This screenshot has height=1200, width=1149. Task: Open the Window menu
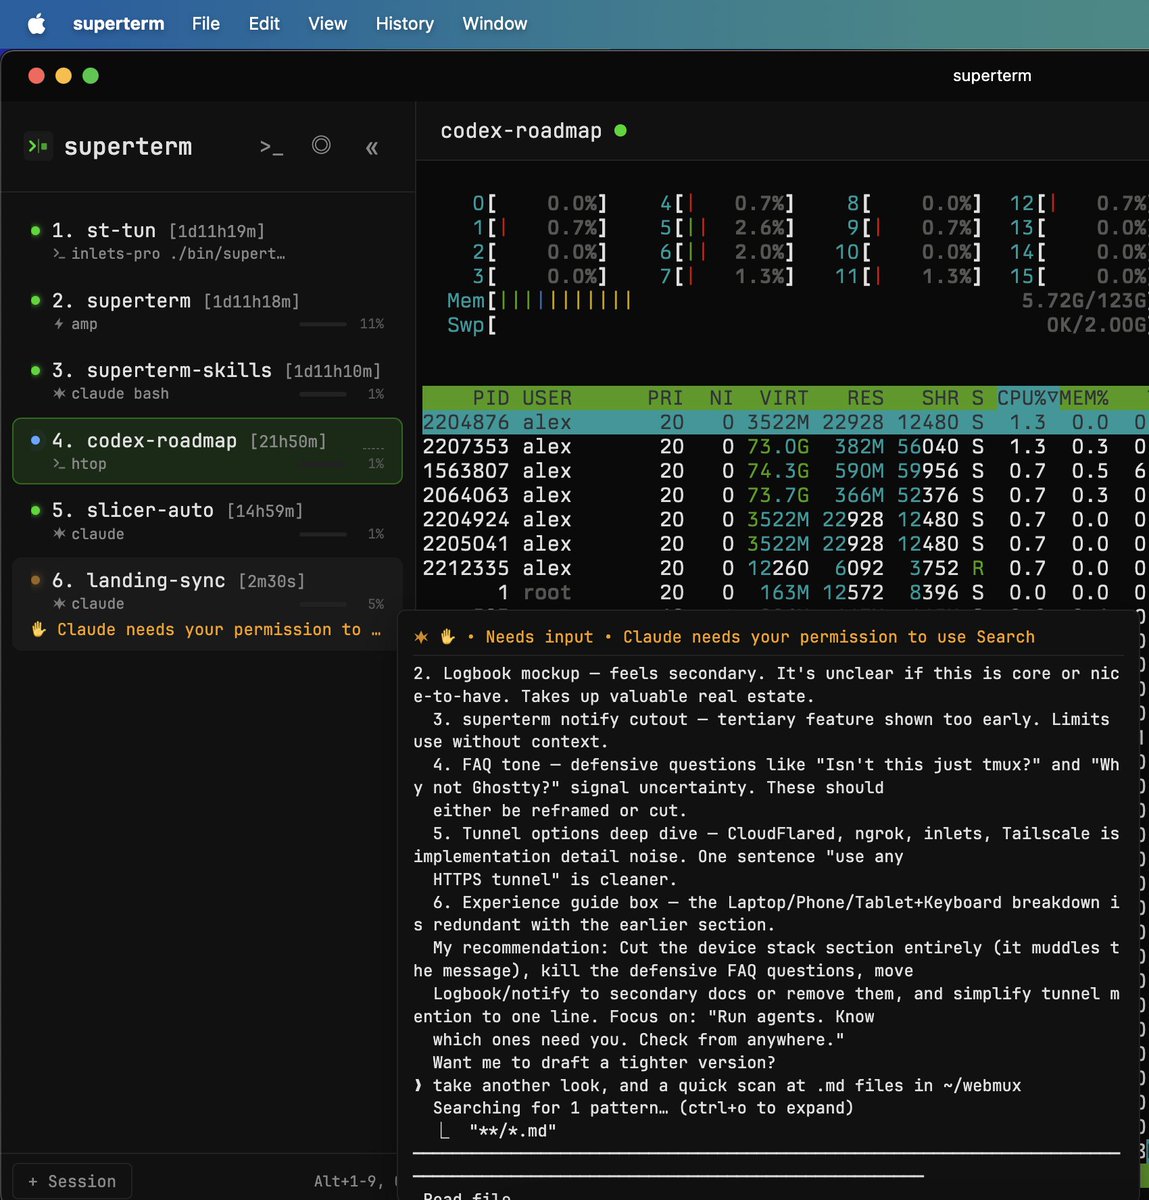(x=495, y=24)
